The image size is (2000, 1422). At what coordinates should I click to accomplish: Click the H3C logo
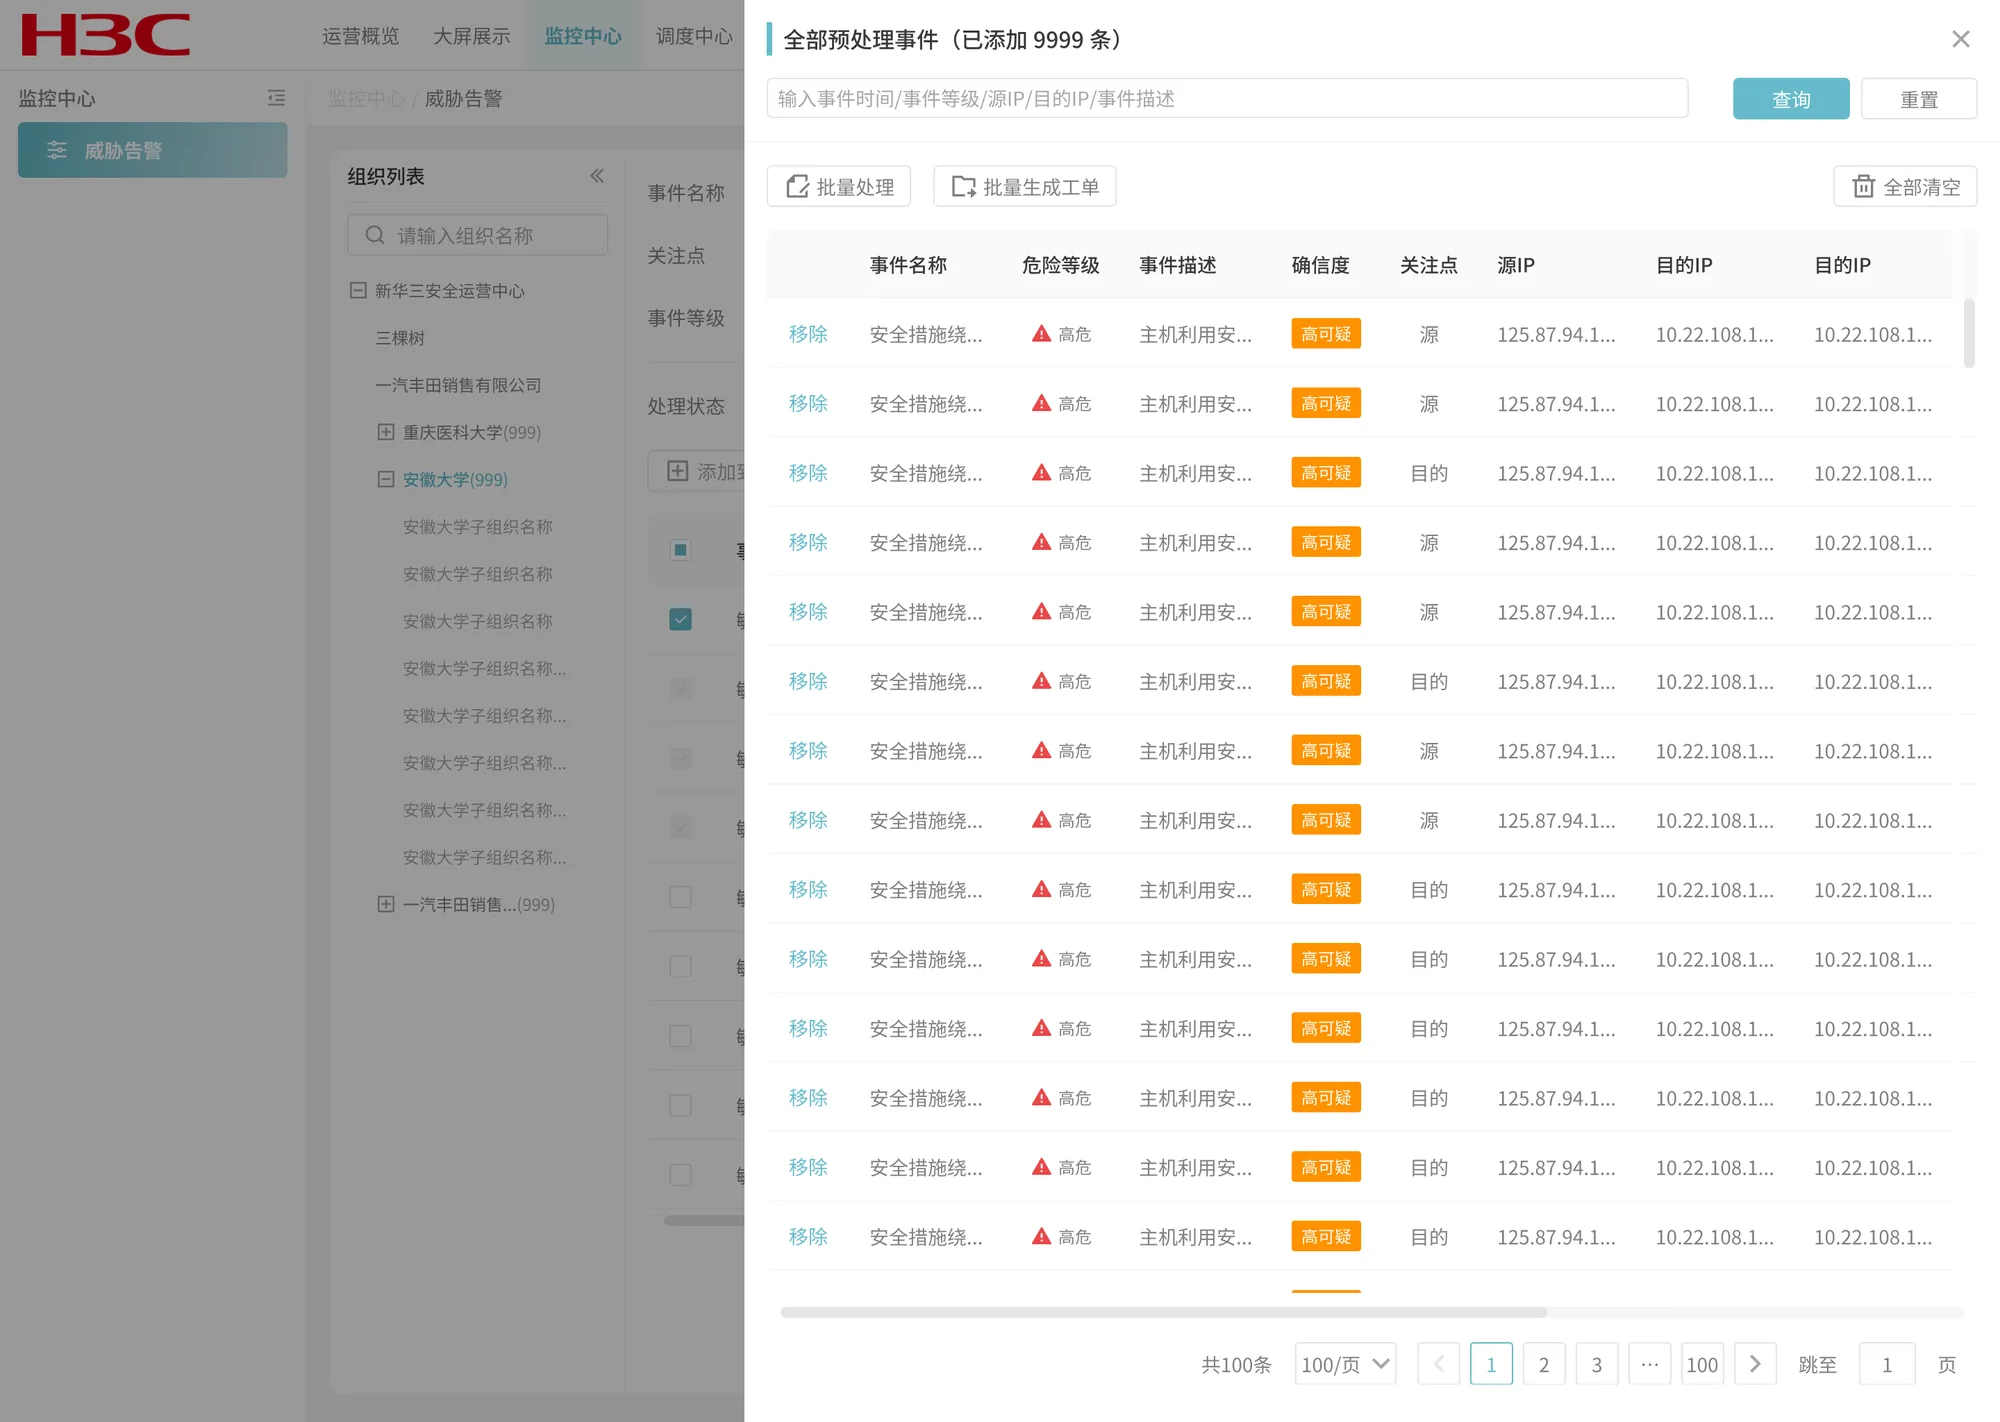pyautogui.click(x=105, y=35)
